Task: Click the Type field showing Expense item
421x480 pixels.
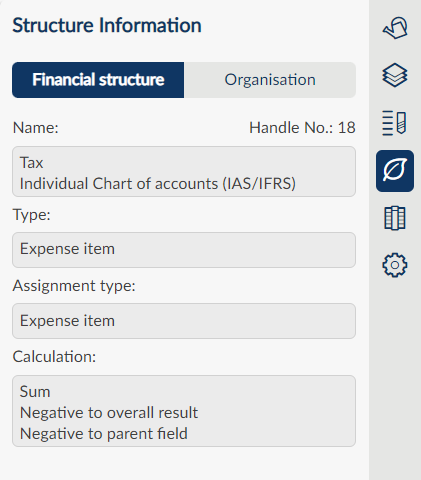Action: 184,250
